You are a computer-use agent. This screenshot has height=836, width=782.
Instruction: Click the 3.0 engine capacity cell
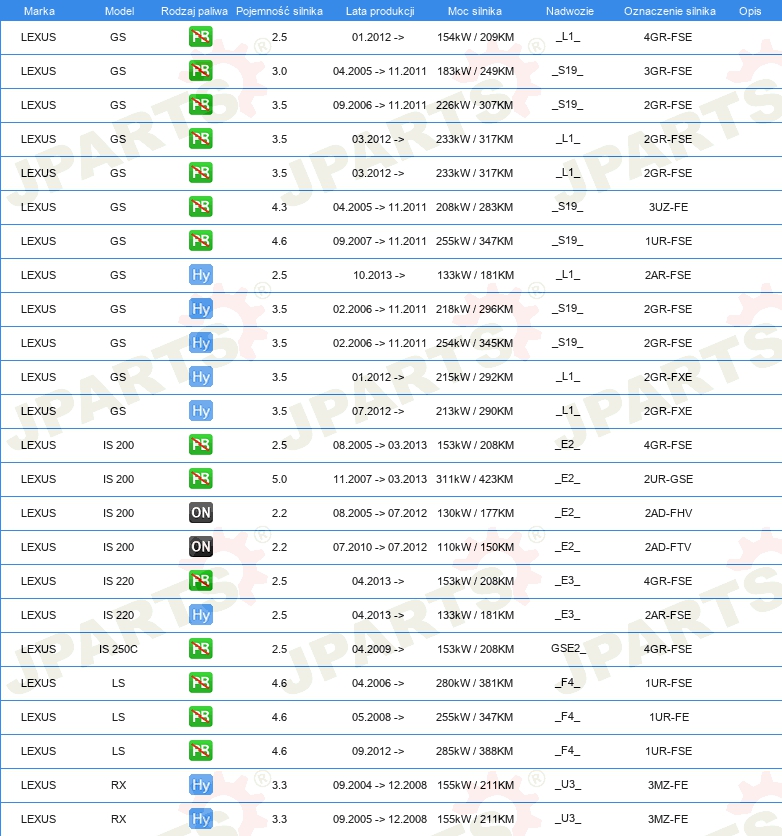279,71
